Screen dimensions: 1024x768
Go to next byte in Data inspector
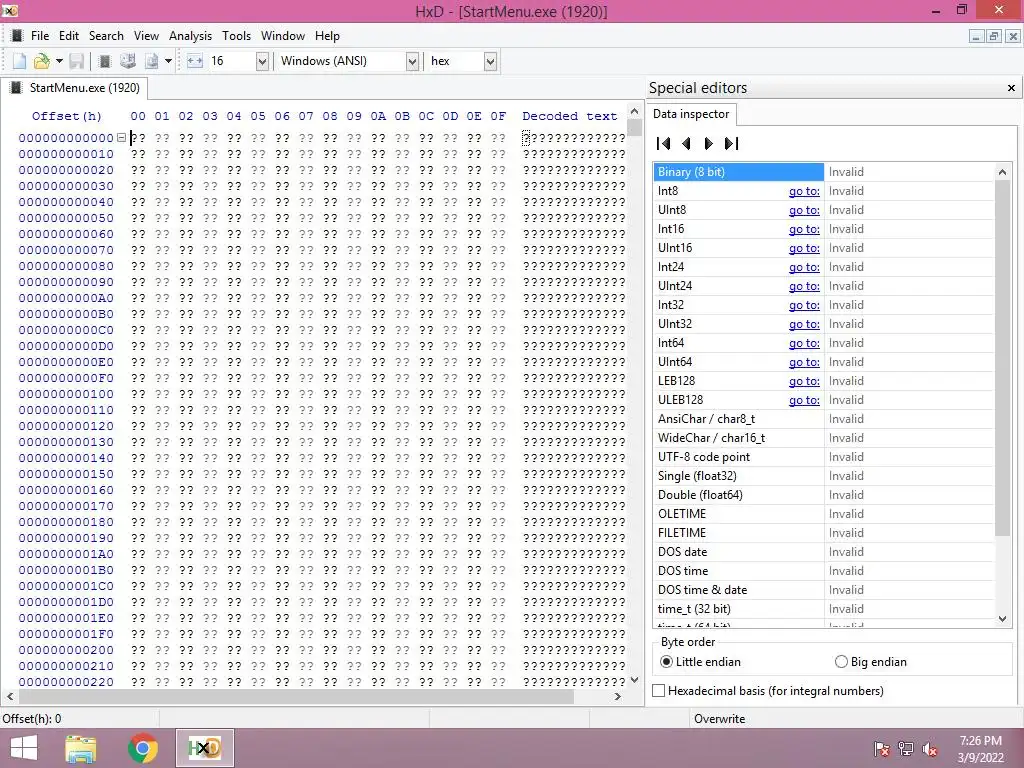(x=708, y=143)
